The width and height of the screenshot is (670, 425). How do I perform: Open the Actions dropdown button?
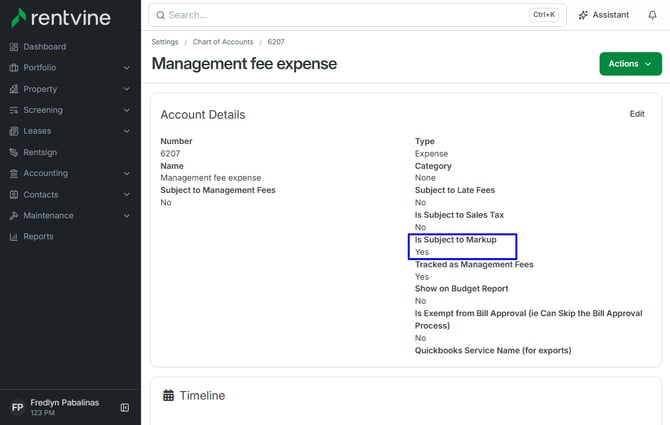(630, 64)
